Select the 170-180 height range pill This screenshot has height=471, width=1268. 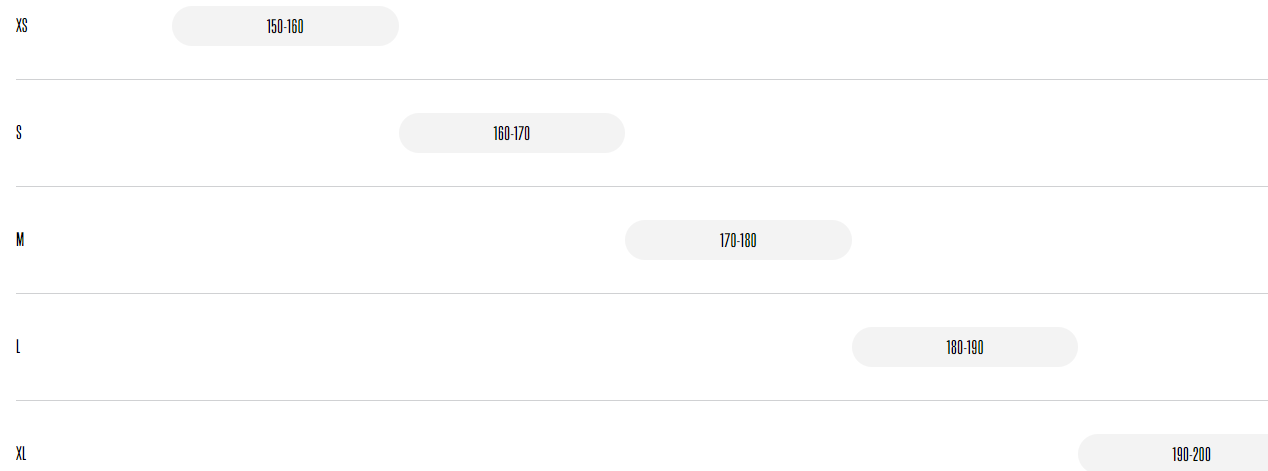738,240
